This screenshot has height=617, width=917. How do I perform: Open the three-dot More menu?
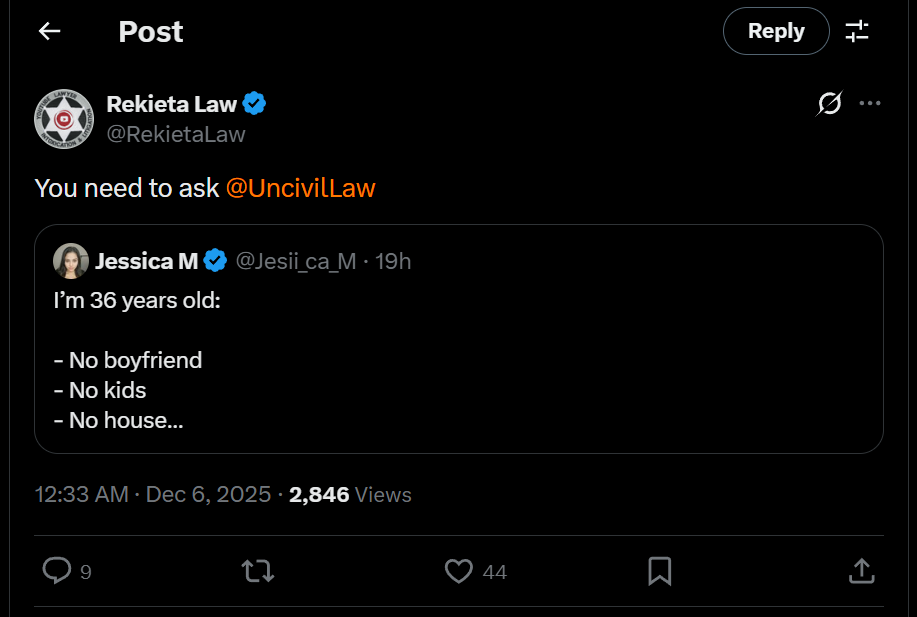(x=870, y=104)
